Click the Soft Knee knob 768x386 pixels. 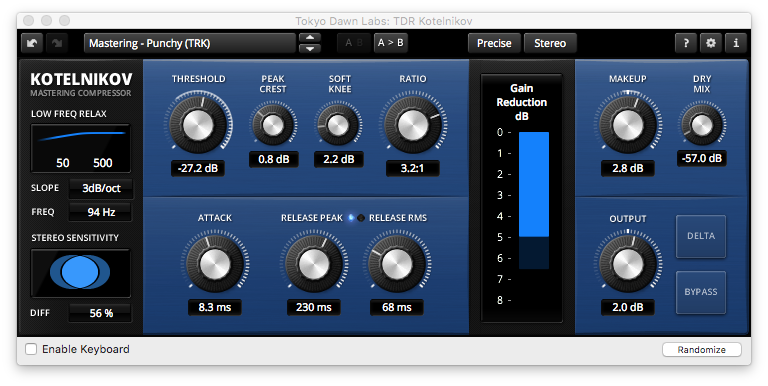click(x=338, y=125)
